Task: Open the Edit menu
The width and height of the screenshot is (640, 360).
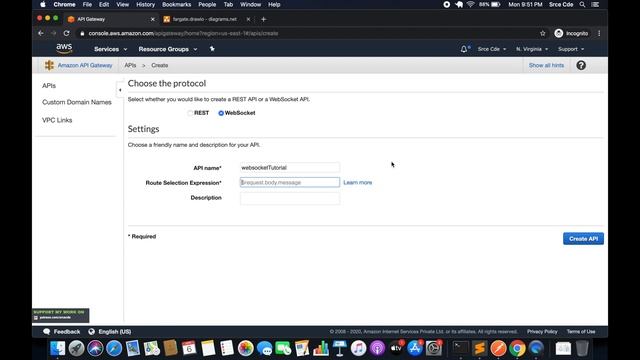Action: click(x=104, y=4)
